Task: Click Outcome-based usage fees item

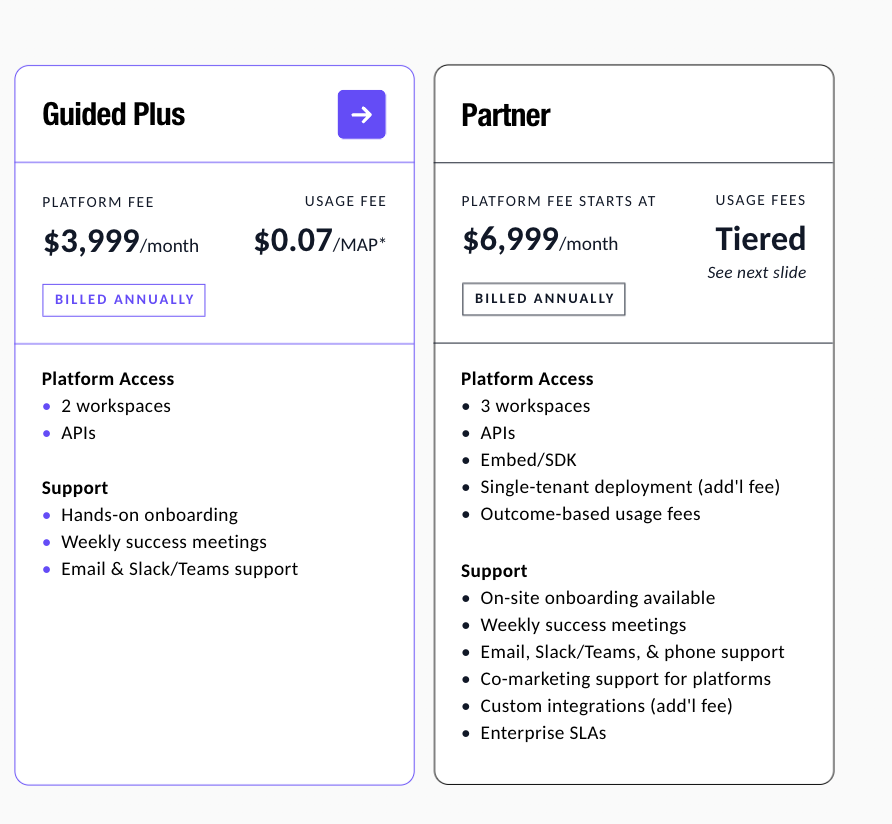Action: coord(590,514)
